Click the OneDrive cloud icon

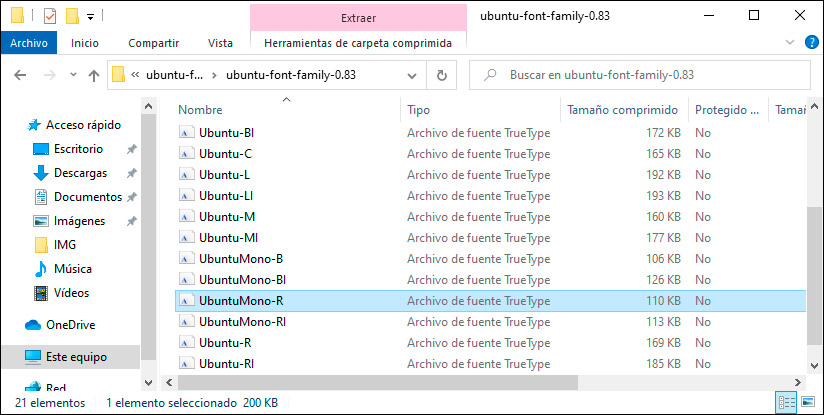pyautogui.click(x=33, y=325)
